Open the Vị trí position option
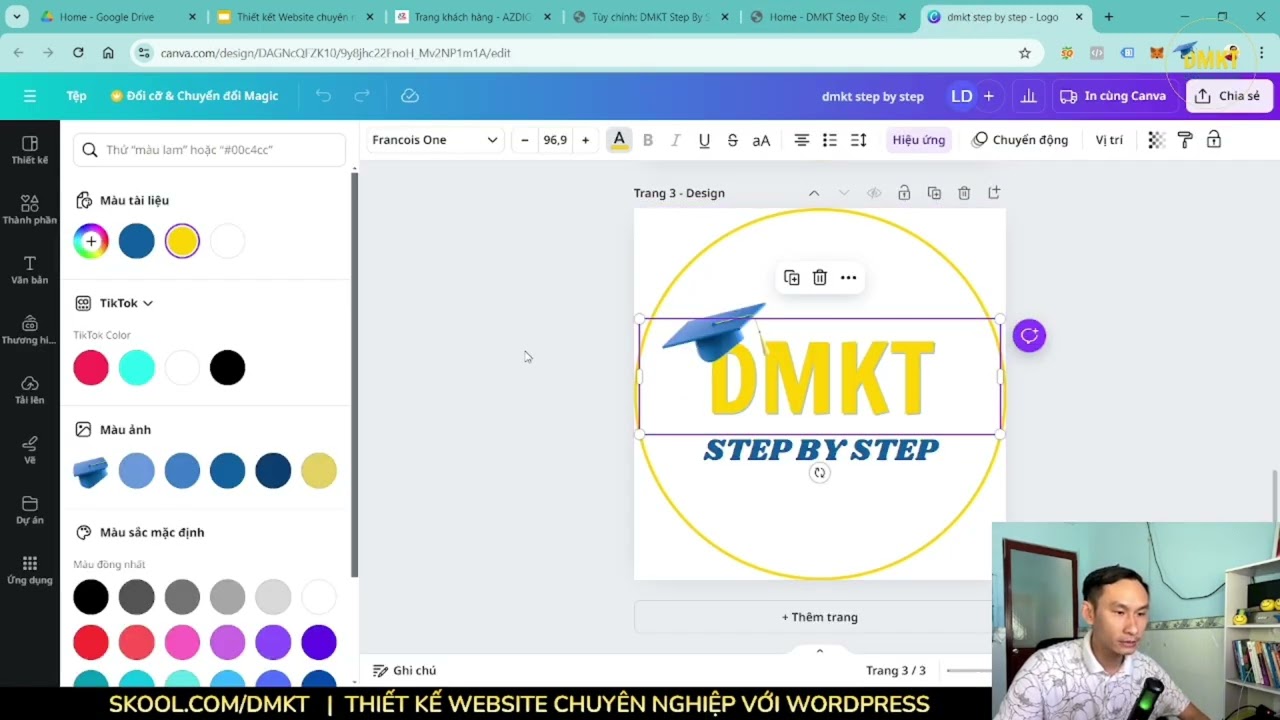 1109,140
